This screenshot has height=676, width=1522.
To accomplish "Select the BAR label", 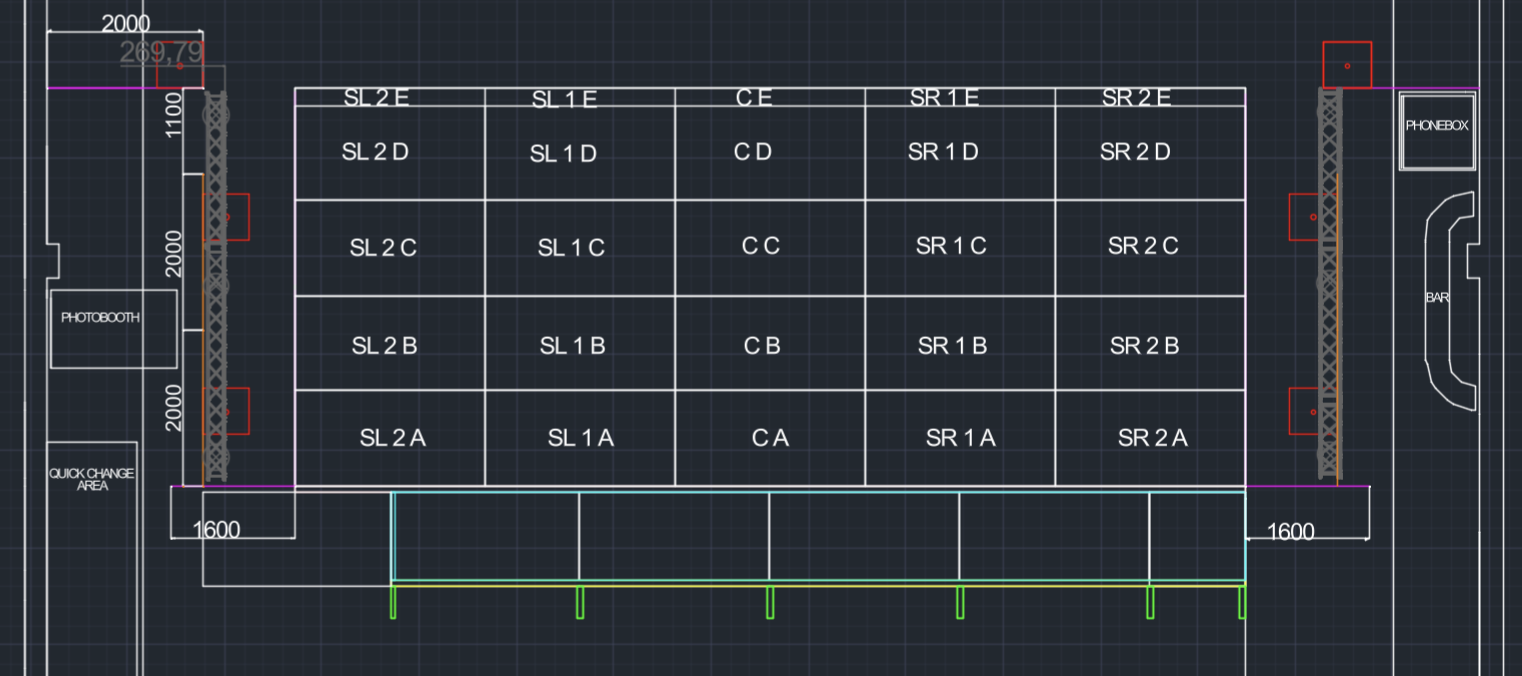I will 1438,298.
